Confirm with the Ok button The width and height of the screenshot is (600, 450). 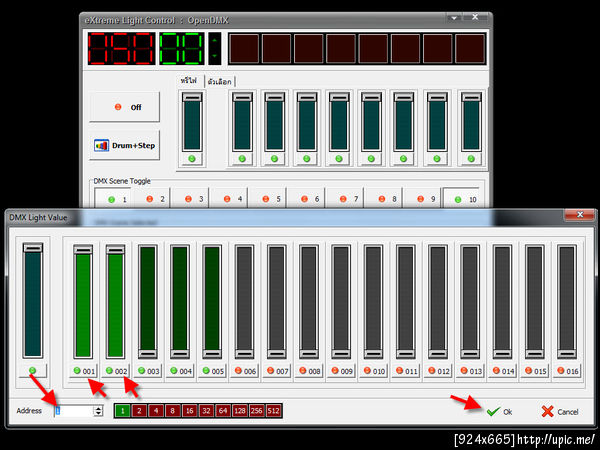click(500, 412)
